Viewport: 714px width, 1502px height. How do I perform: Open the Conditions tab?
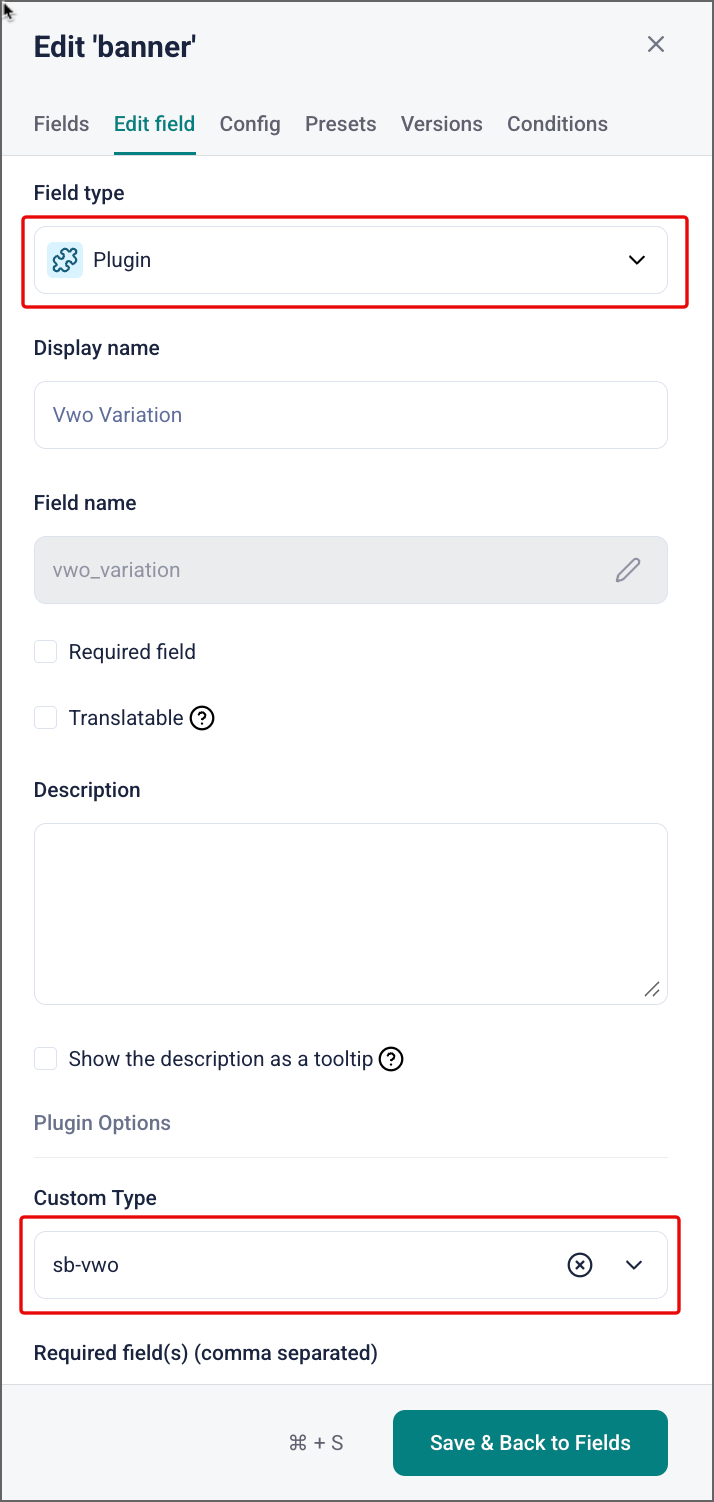click(557, 124)
